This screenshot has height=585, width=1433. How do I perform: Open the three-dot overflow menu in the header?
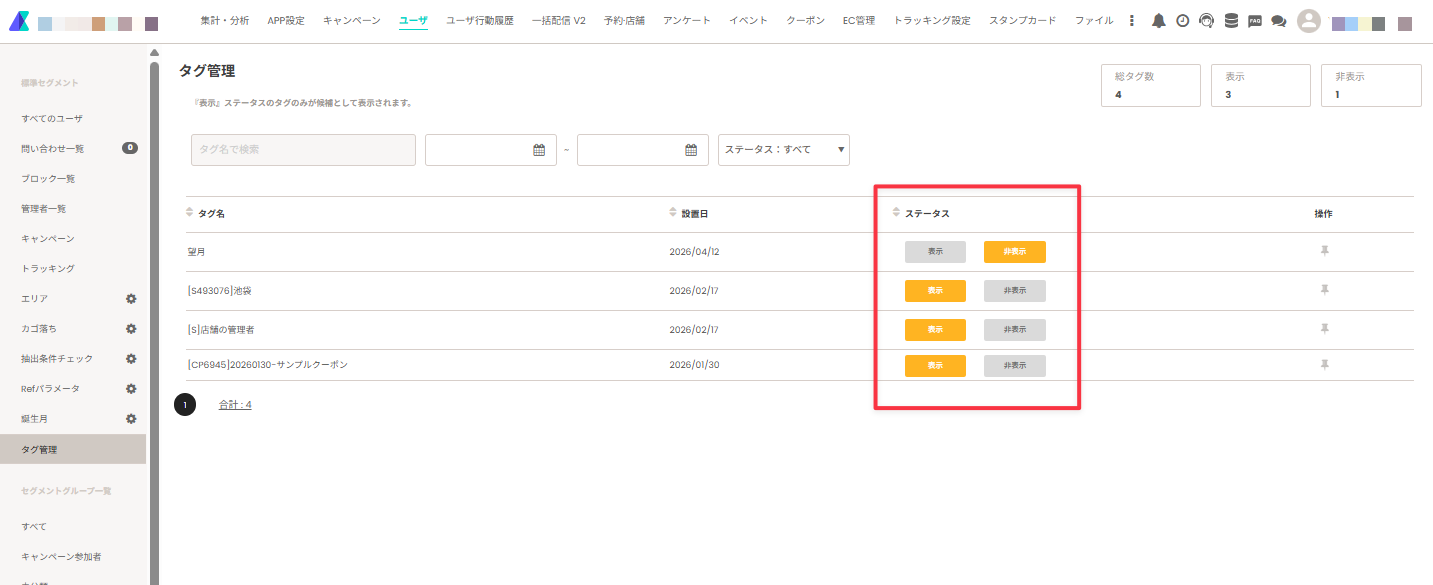point(1131,21)
